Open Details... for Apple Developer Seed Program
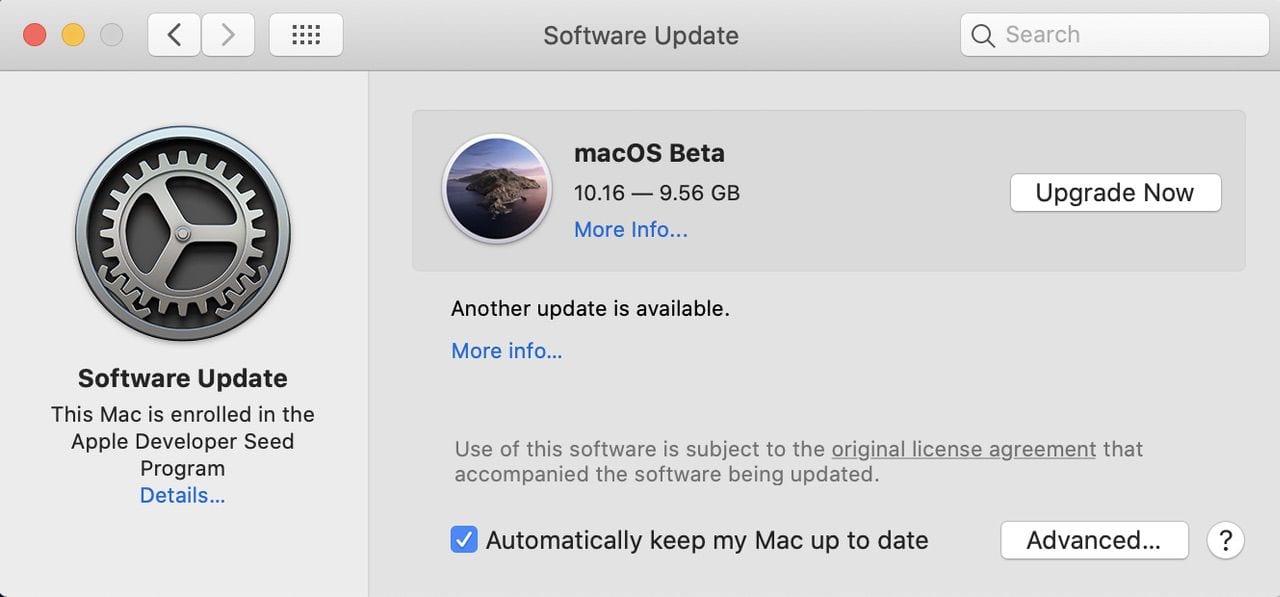This screenshot has height=597, width=1280. pyautogui.click(x=182, y=496)
